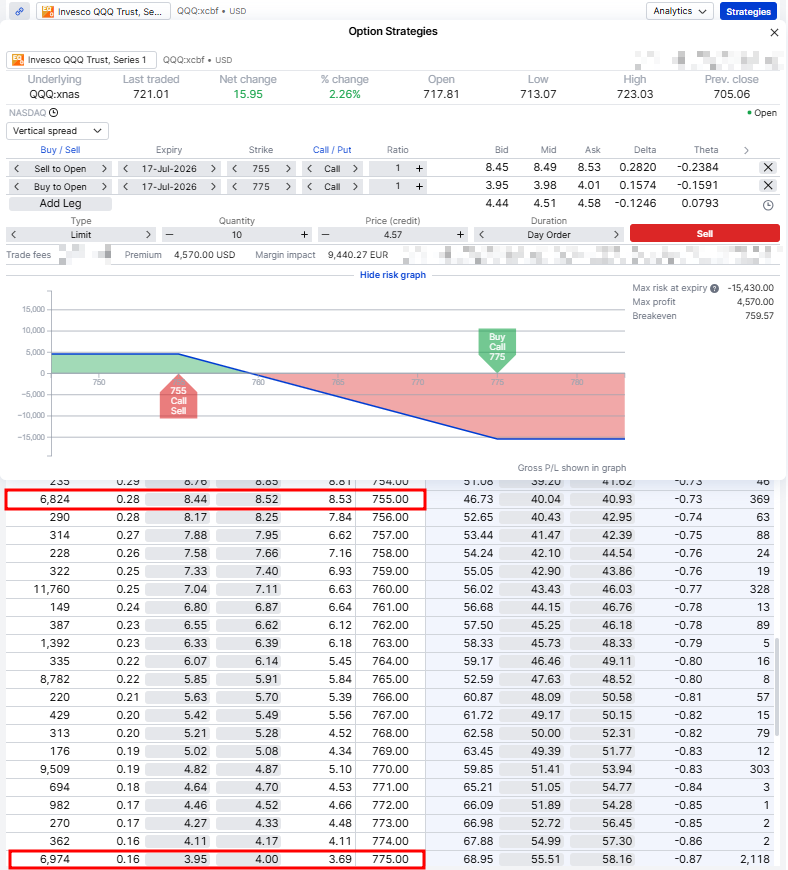This screenshot has width=788, height=870.
Task: Click strike 765.00 in the option chain
Action: [390, 679]
